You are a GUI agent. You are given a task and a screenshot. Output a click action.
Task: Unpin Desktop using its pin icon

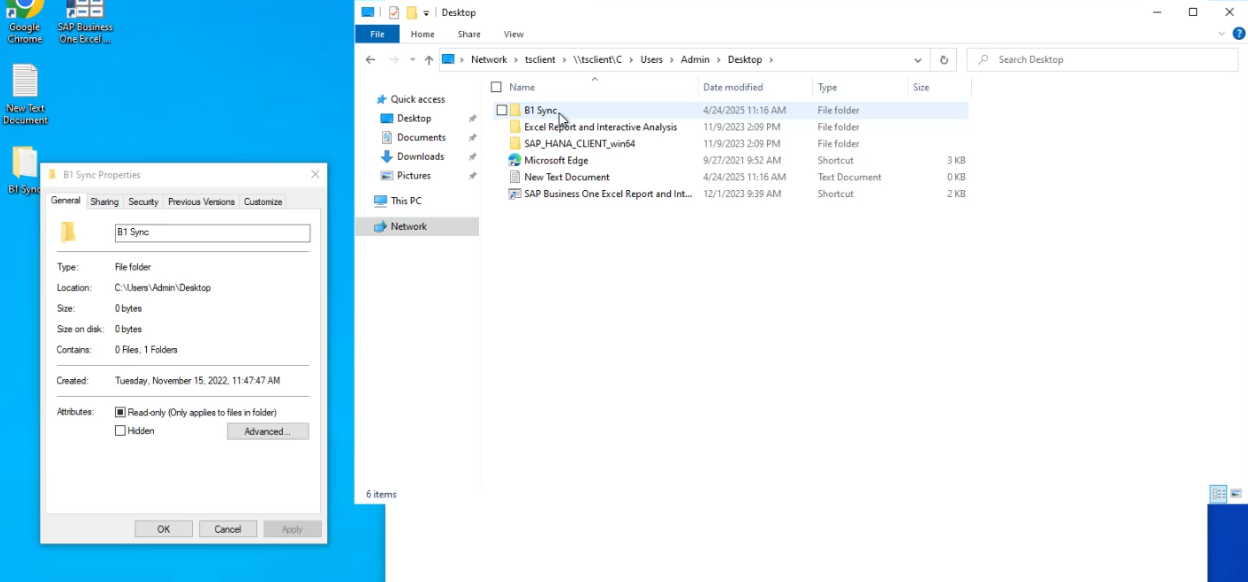(x=472, y=118)
